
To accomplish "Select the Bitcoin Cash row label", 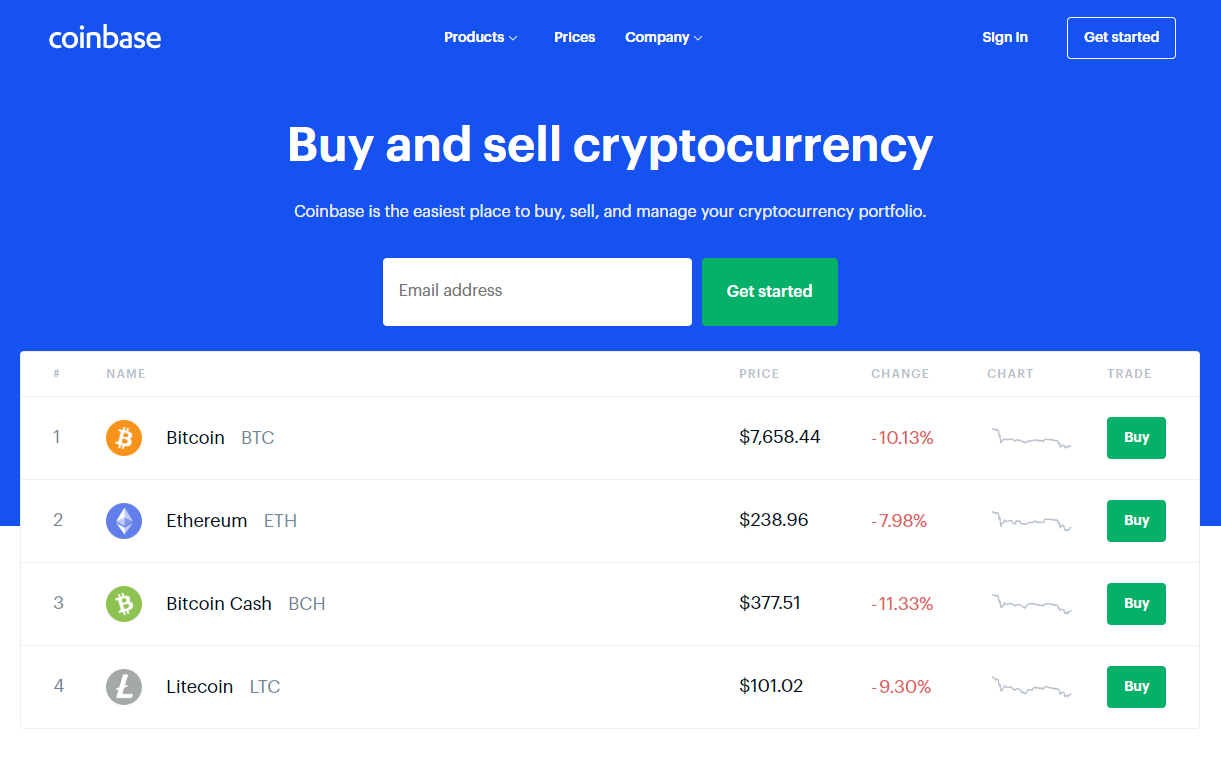I will (x=219, y=603).
